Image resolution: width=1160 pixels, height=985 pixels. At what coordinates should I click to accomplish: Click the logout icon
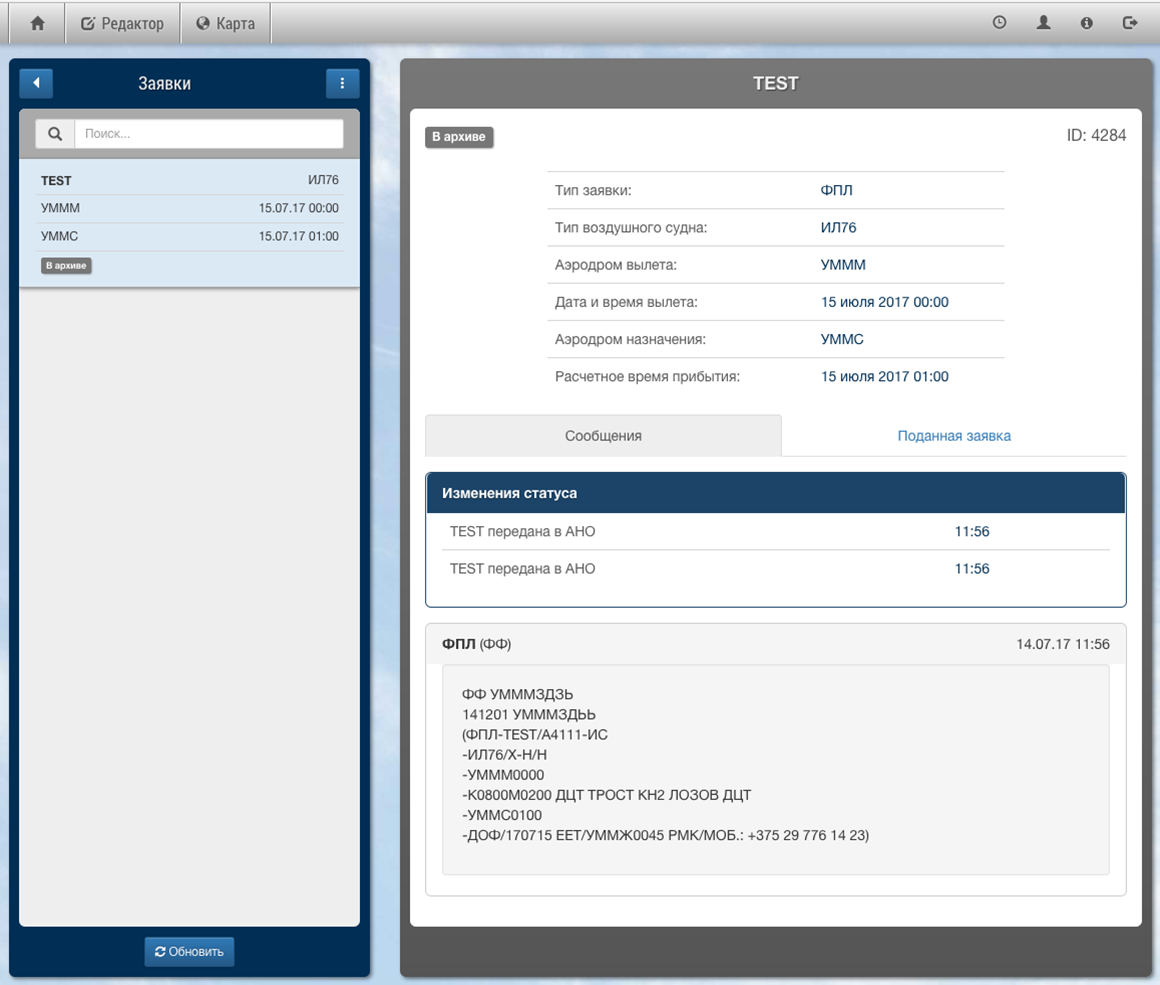(x=1130, y=23)
